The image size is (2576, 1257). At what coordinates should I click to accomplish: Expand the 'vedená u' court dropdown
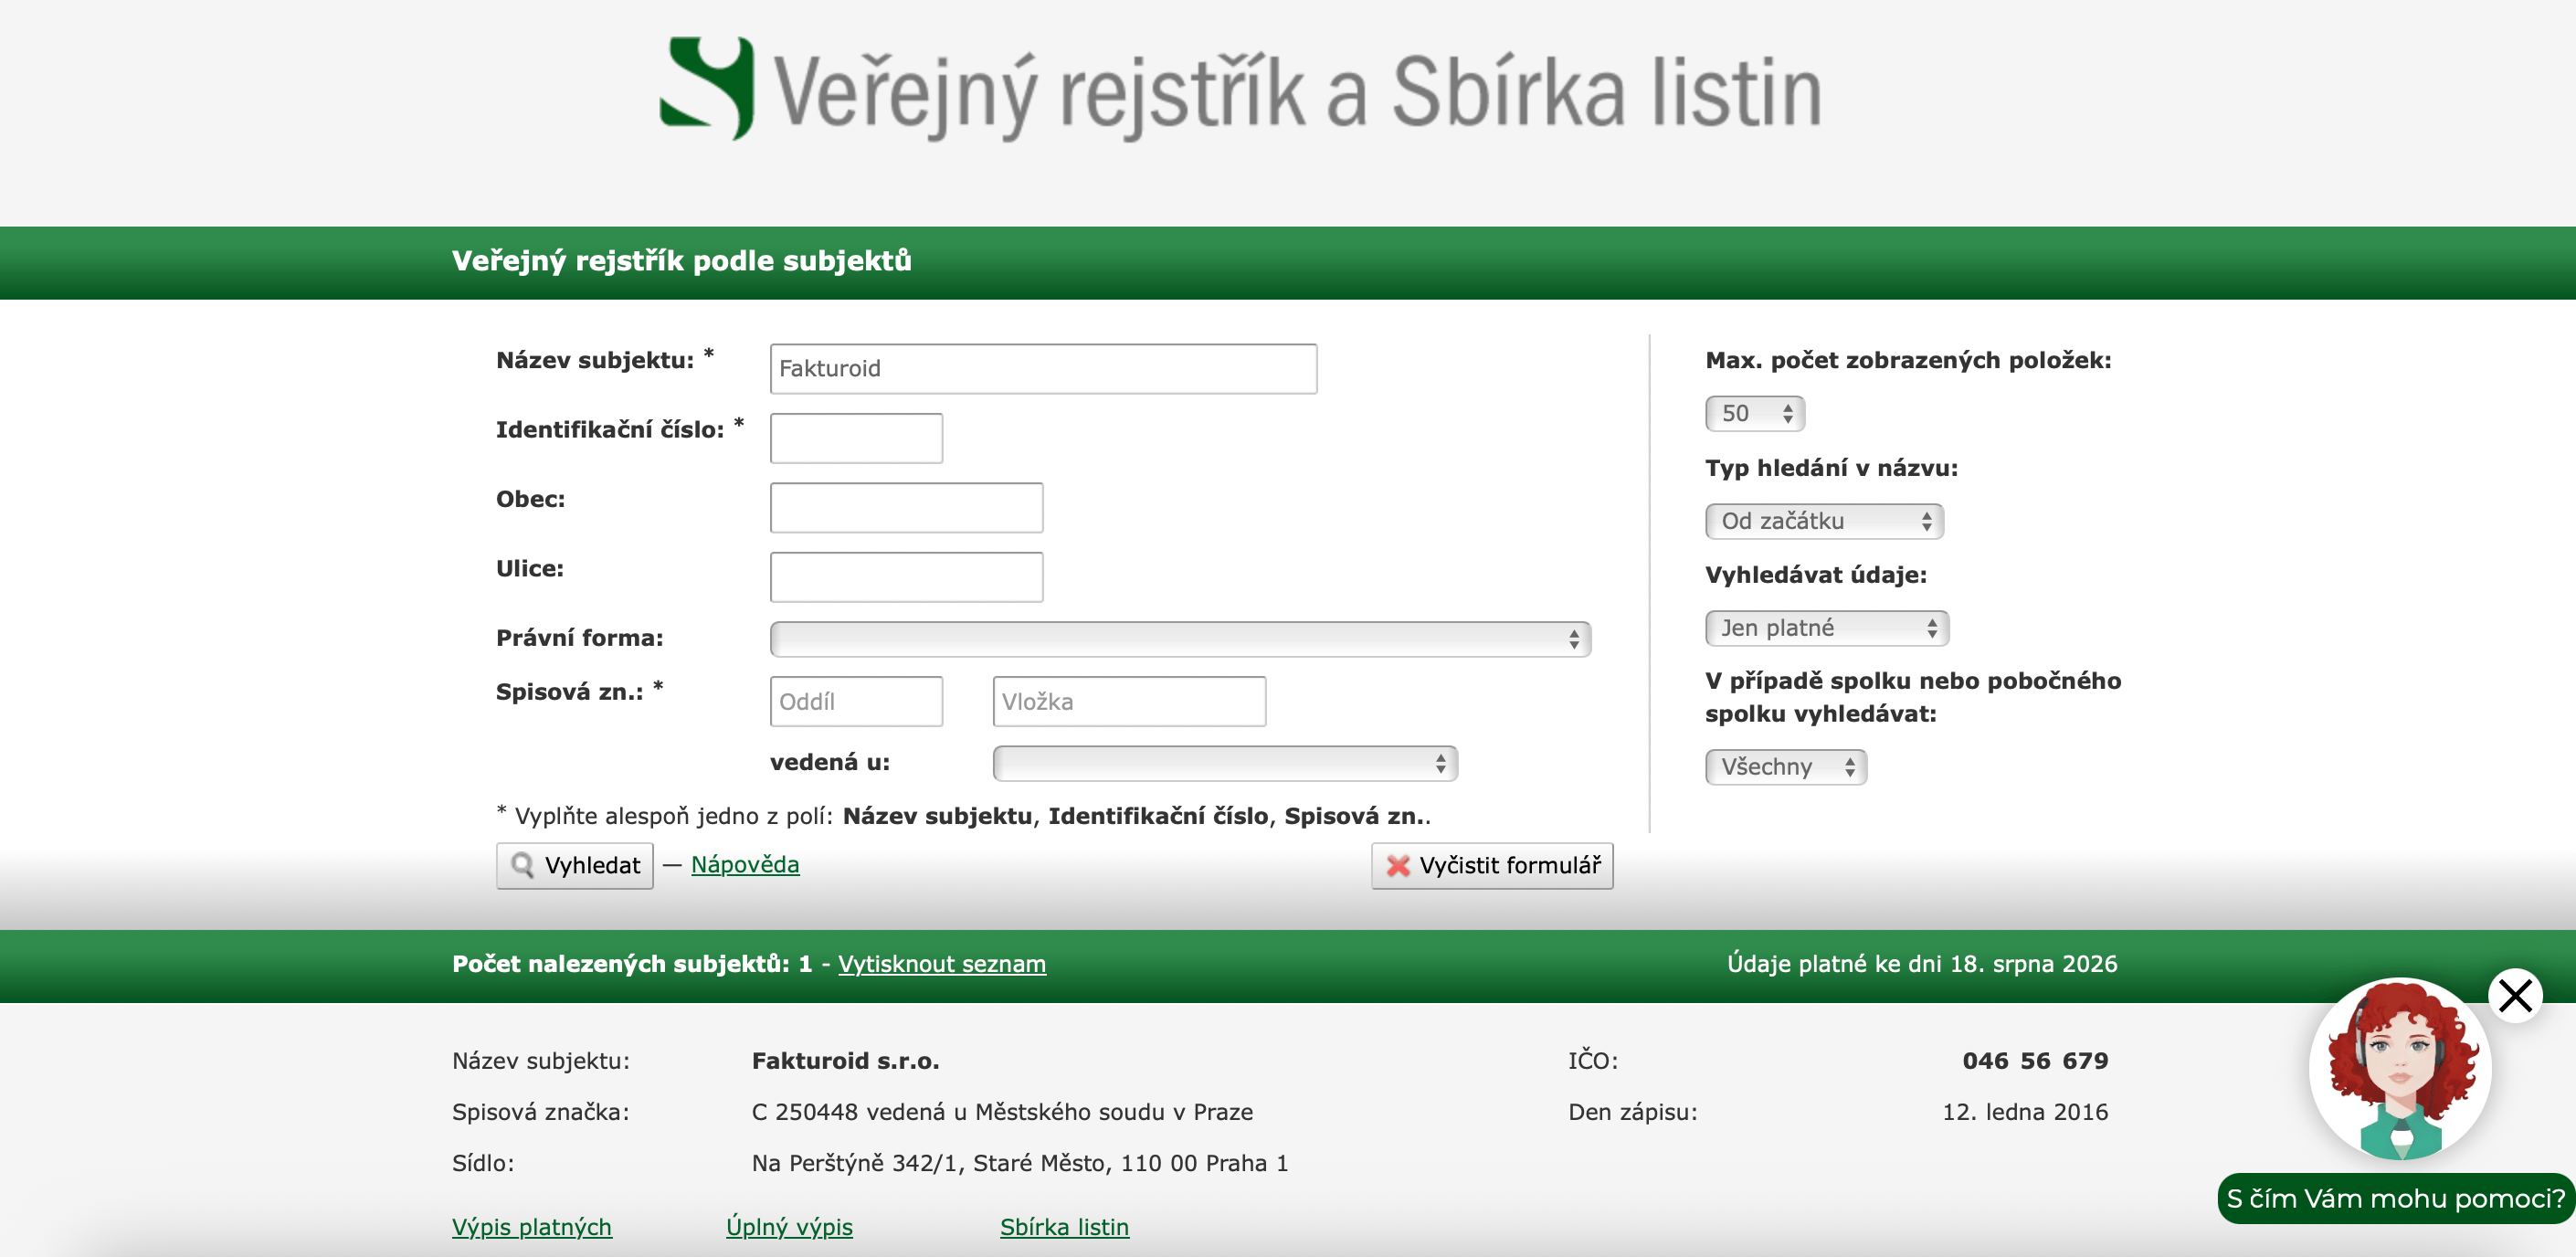(x=1225, y=763)
